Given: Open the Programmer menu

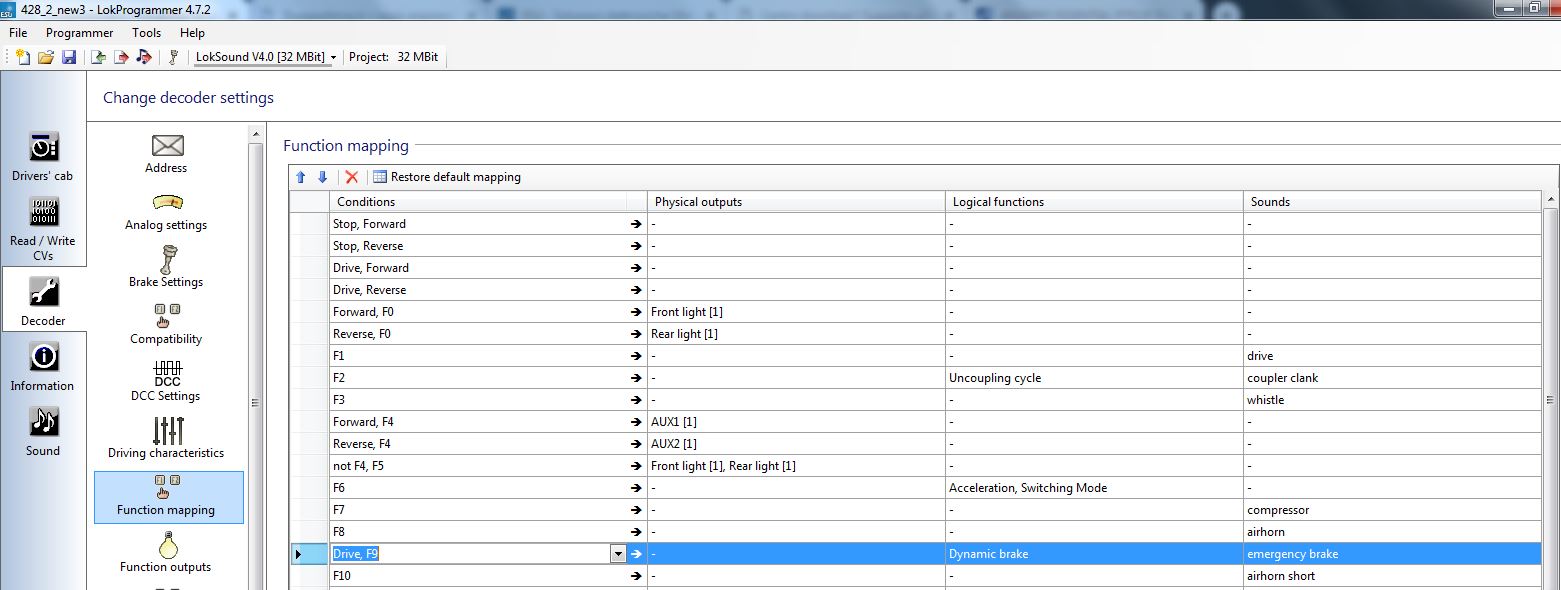Looking at the screenshot, I should (79, 33).
